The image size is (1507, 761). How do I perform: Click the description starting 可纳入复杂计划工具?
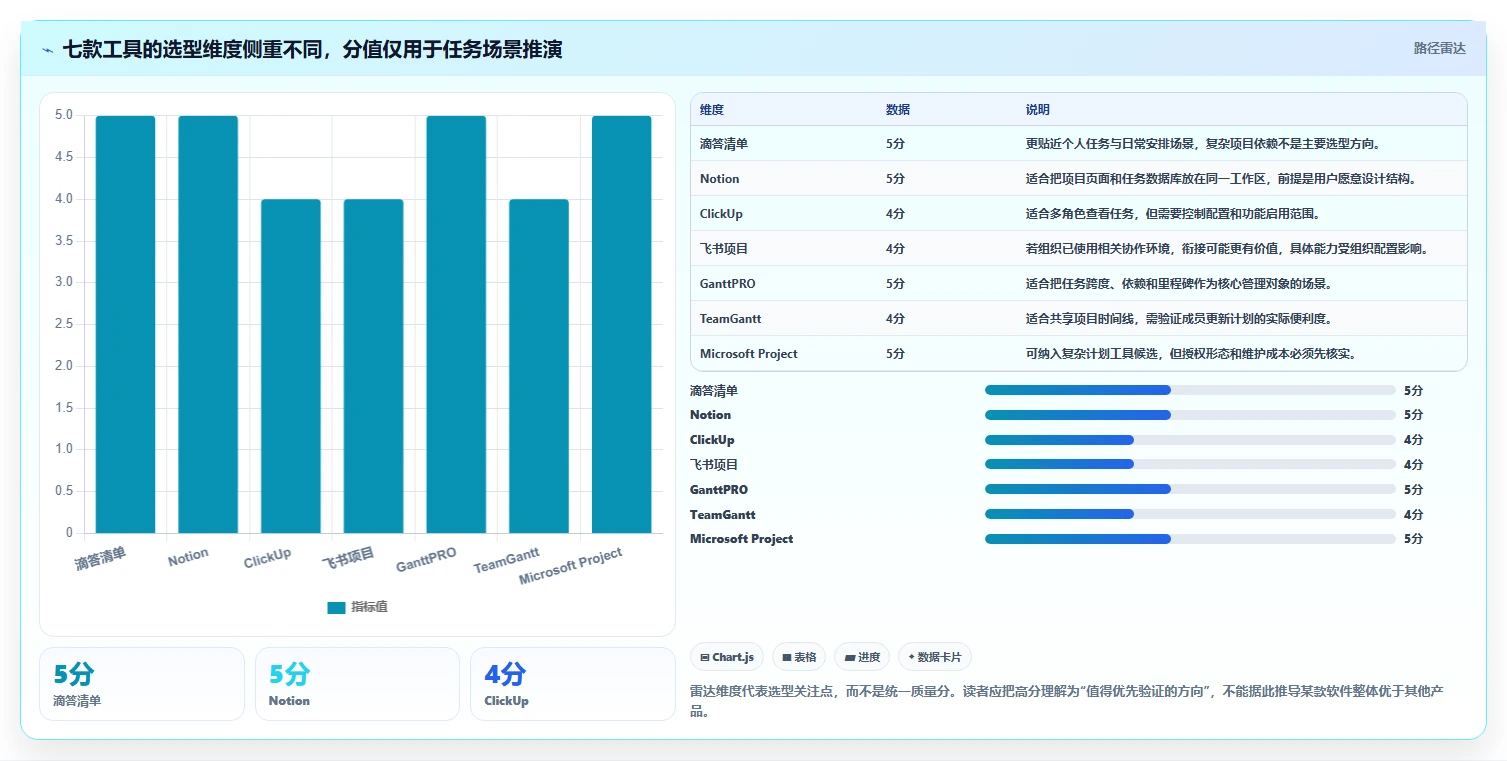(1190, 354)
